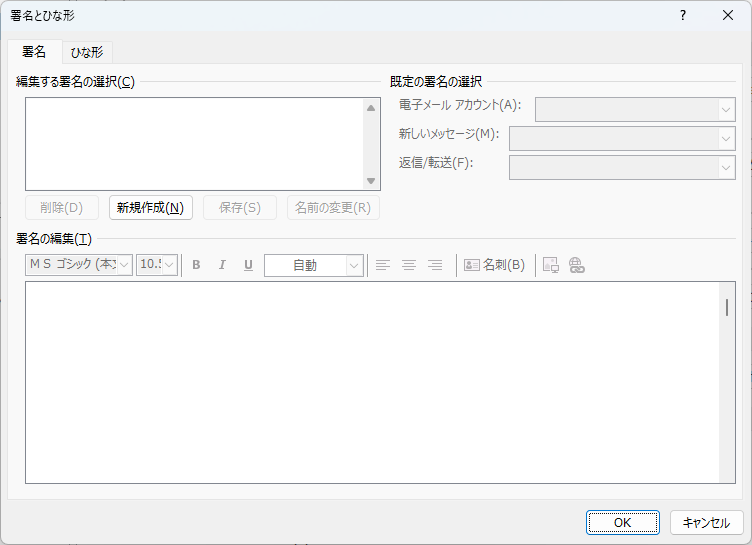752x545 pixels.
Task: Toggle italic formatting in signature toolbar
Action: point(222,265)
